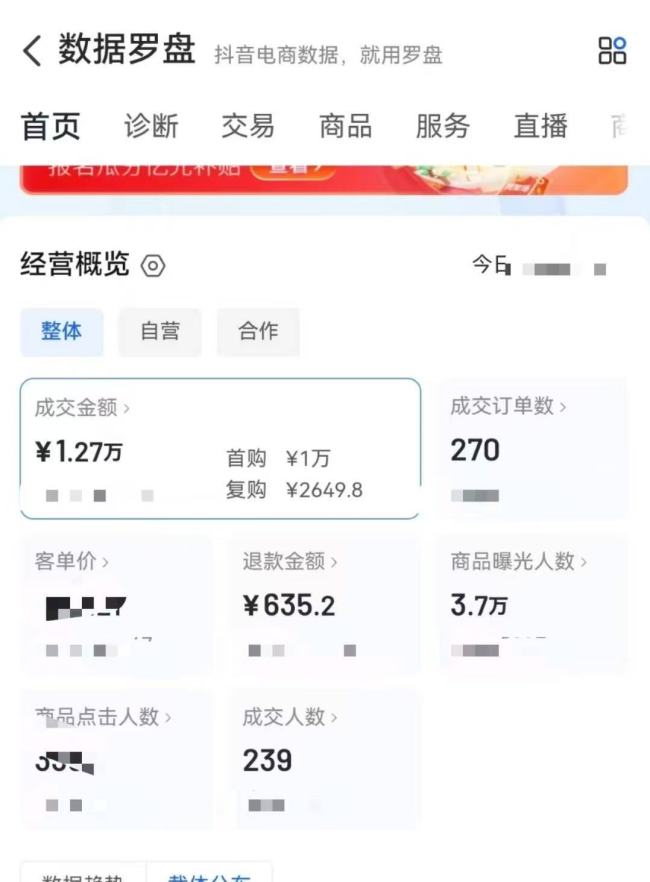The width and height of the screenshot is (650, 882).
Task: Switch to the 诊断 tab
Action: coord(151,127)
